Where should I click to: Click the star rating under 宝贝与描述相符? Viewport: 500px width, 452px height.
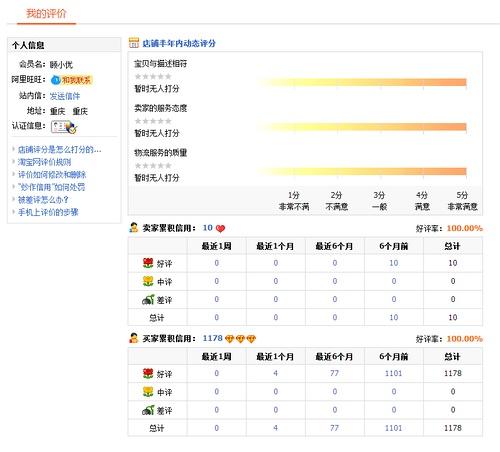(x=153, y=76)
